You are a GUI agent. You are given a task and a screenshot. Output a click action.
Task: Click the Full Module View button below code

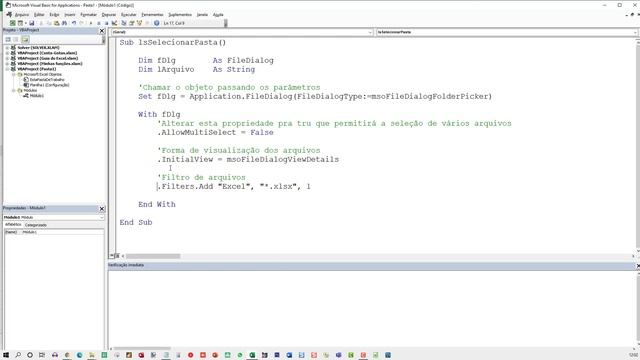[117, 256]
